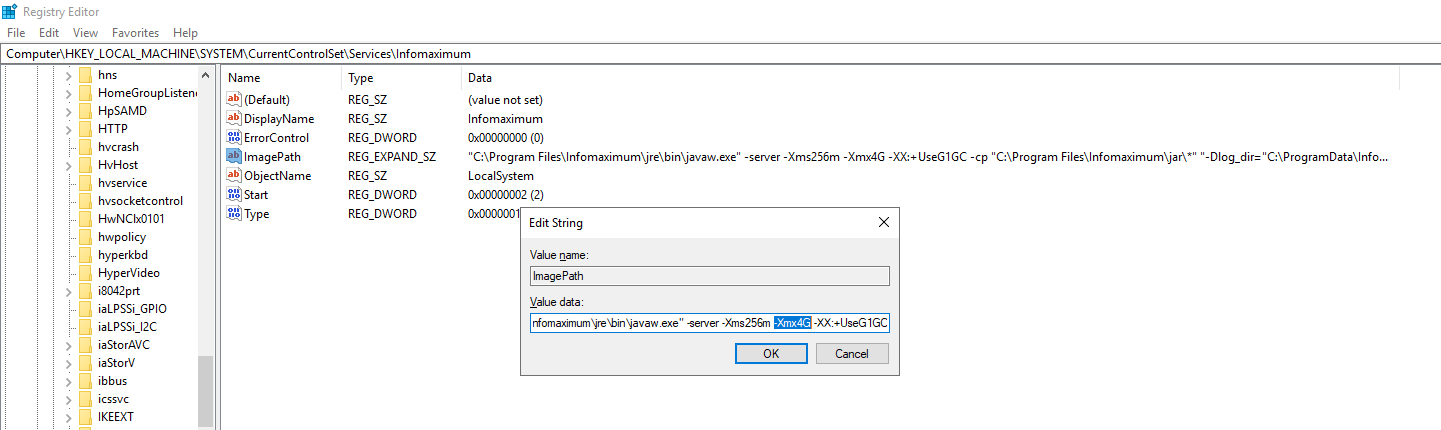
Task: Click the IKEEXT folder icon
Action: pyautogui.click(x=86, y=417)
